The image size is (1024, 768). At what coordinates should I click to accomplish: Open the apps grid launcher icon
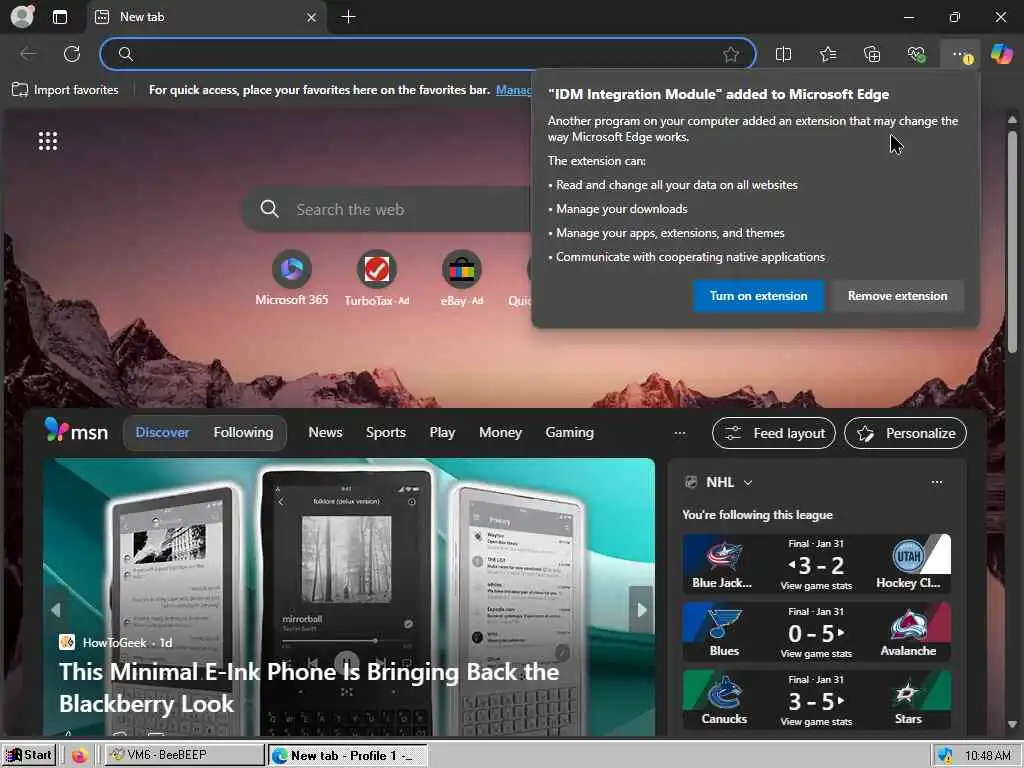(x=48, y=140)
